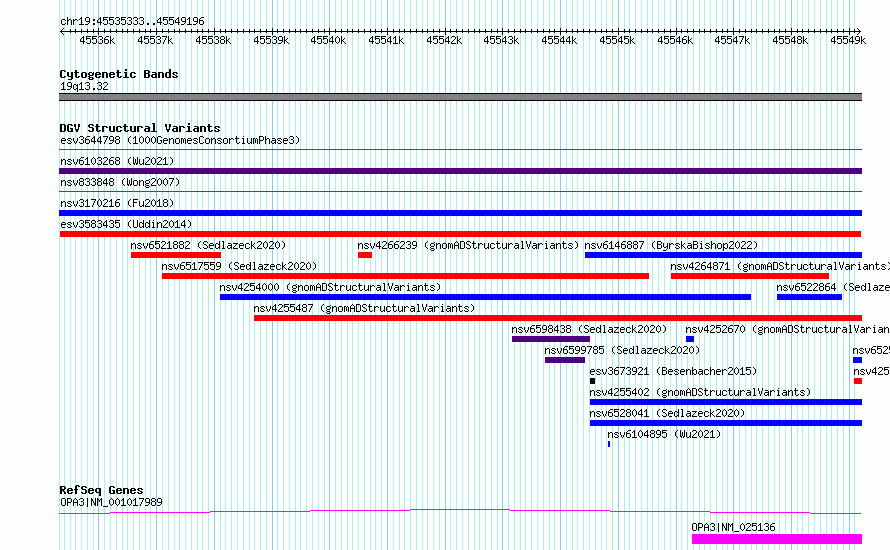Open nsv6598438 (Sedlazeck2020) variant label
This screenshot has height=550, width=890.
(589, 329)
